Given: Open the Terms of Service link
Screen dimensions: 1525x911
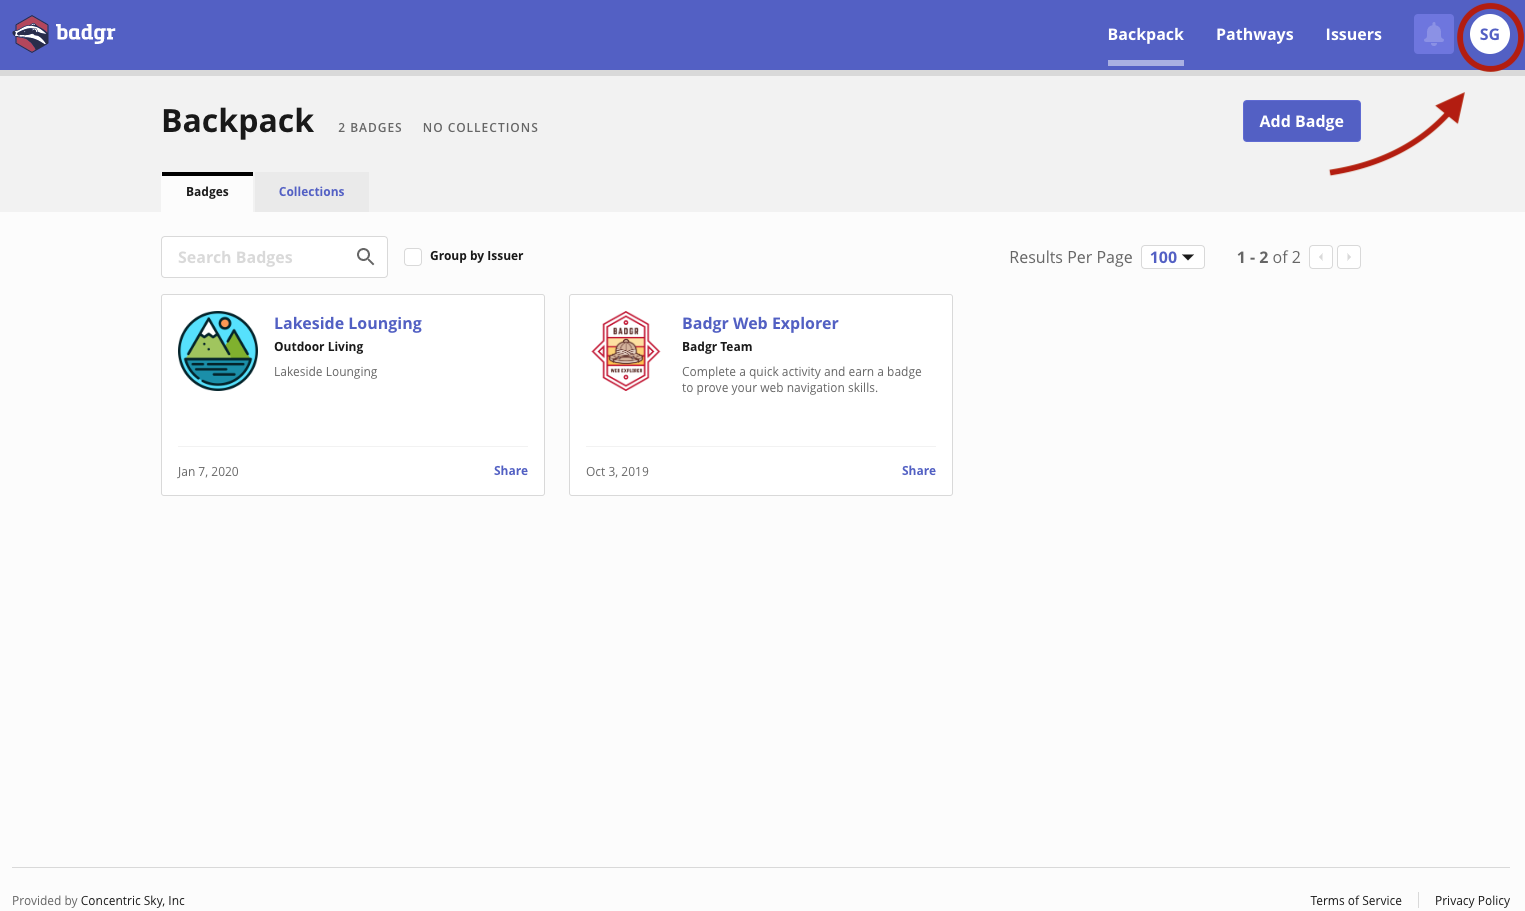Looking at the screenshot, I should (x=1356, y=901).
